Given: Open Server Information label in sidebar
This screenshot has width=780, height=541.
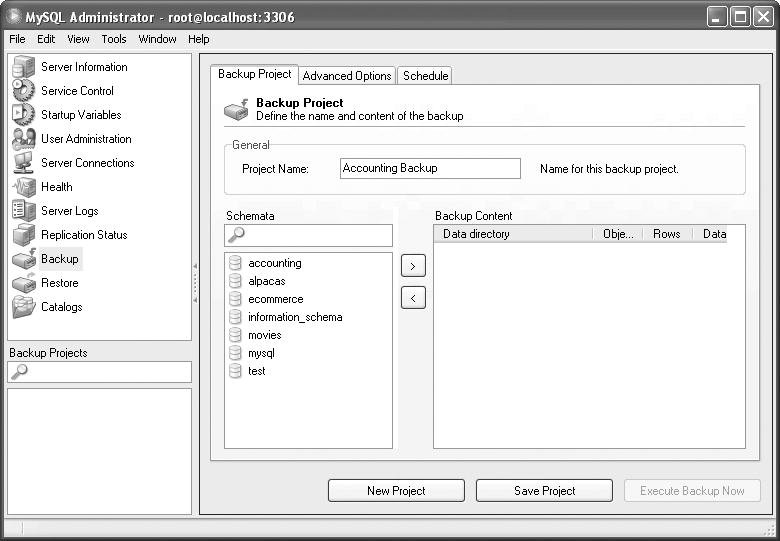Looking at the screenshot, I should 84,67.
